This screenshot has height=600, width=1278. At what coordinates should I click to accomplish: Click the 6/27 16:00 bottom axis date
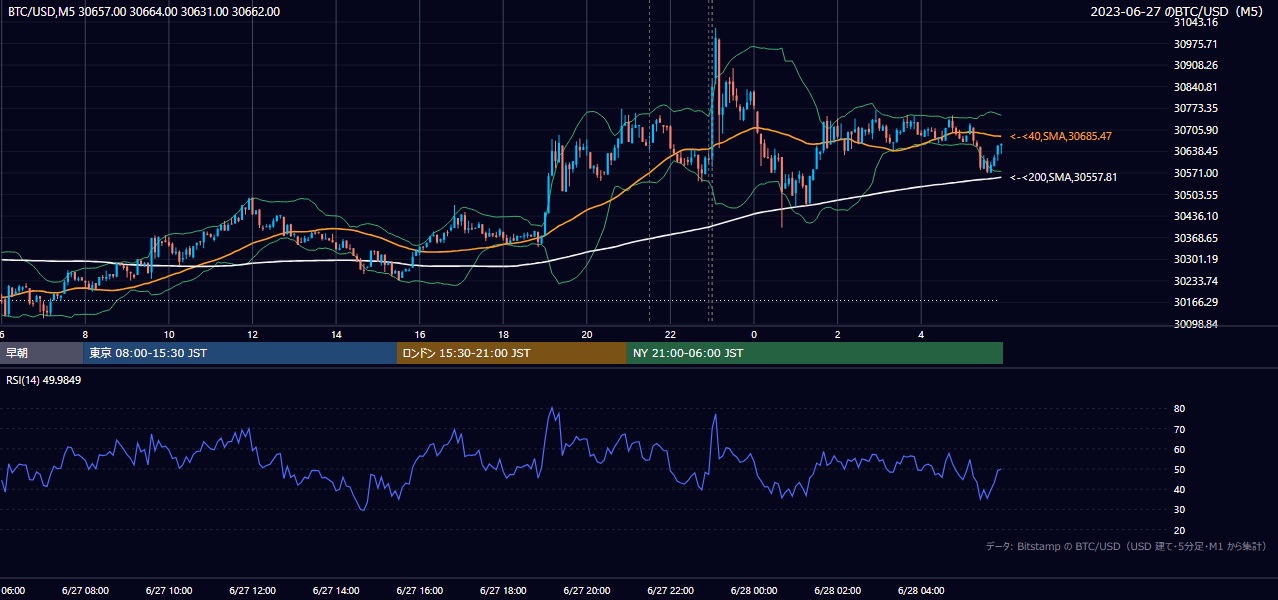[x=420, y=591]
